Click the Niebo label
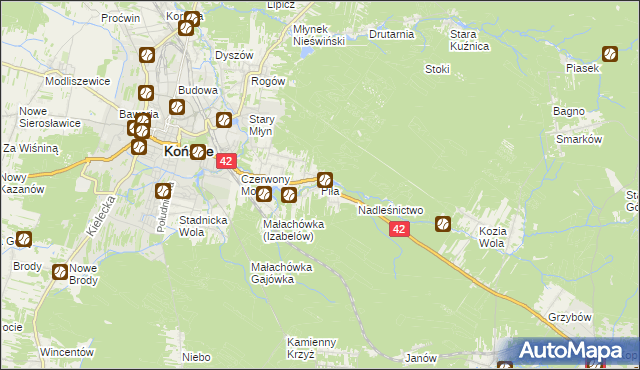The height and width of the screenshot is (370, 640). pos(196,357)
